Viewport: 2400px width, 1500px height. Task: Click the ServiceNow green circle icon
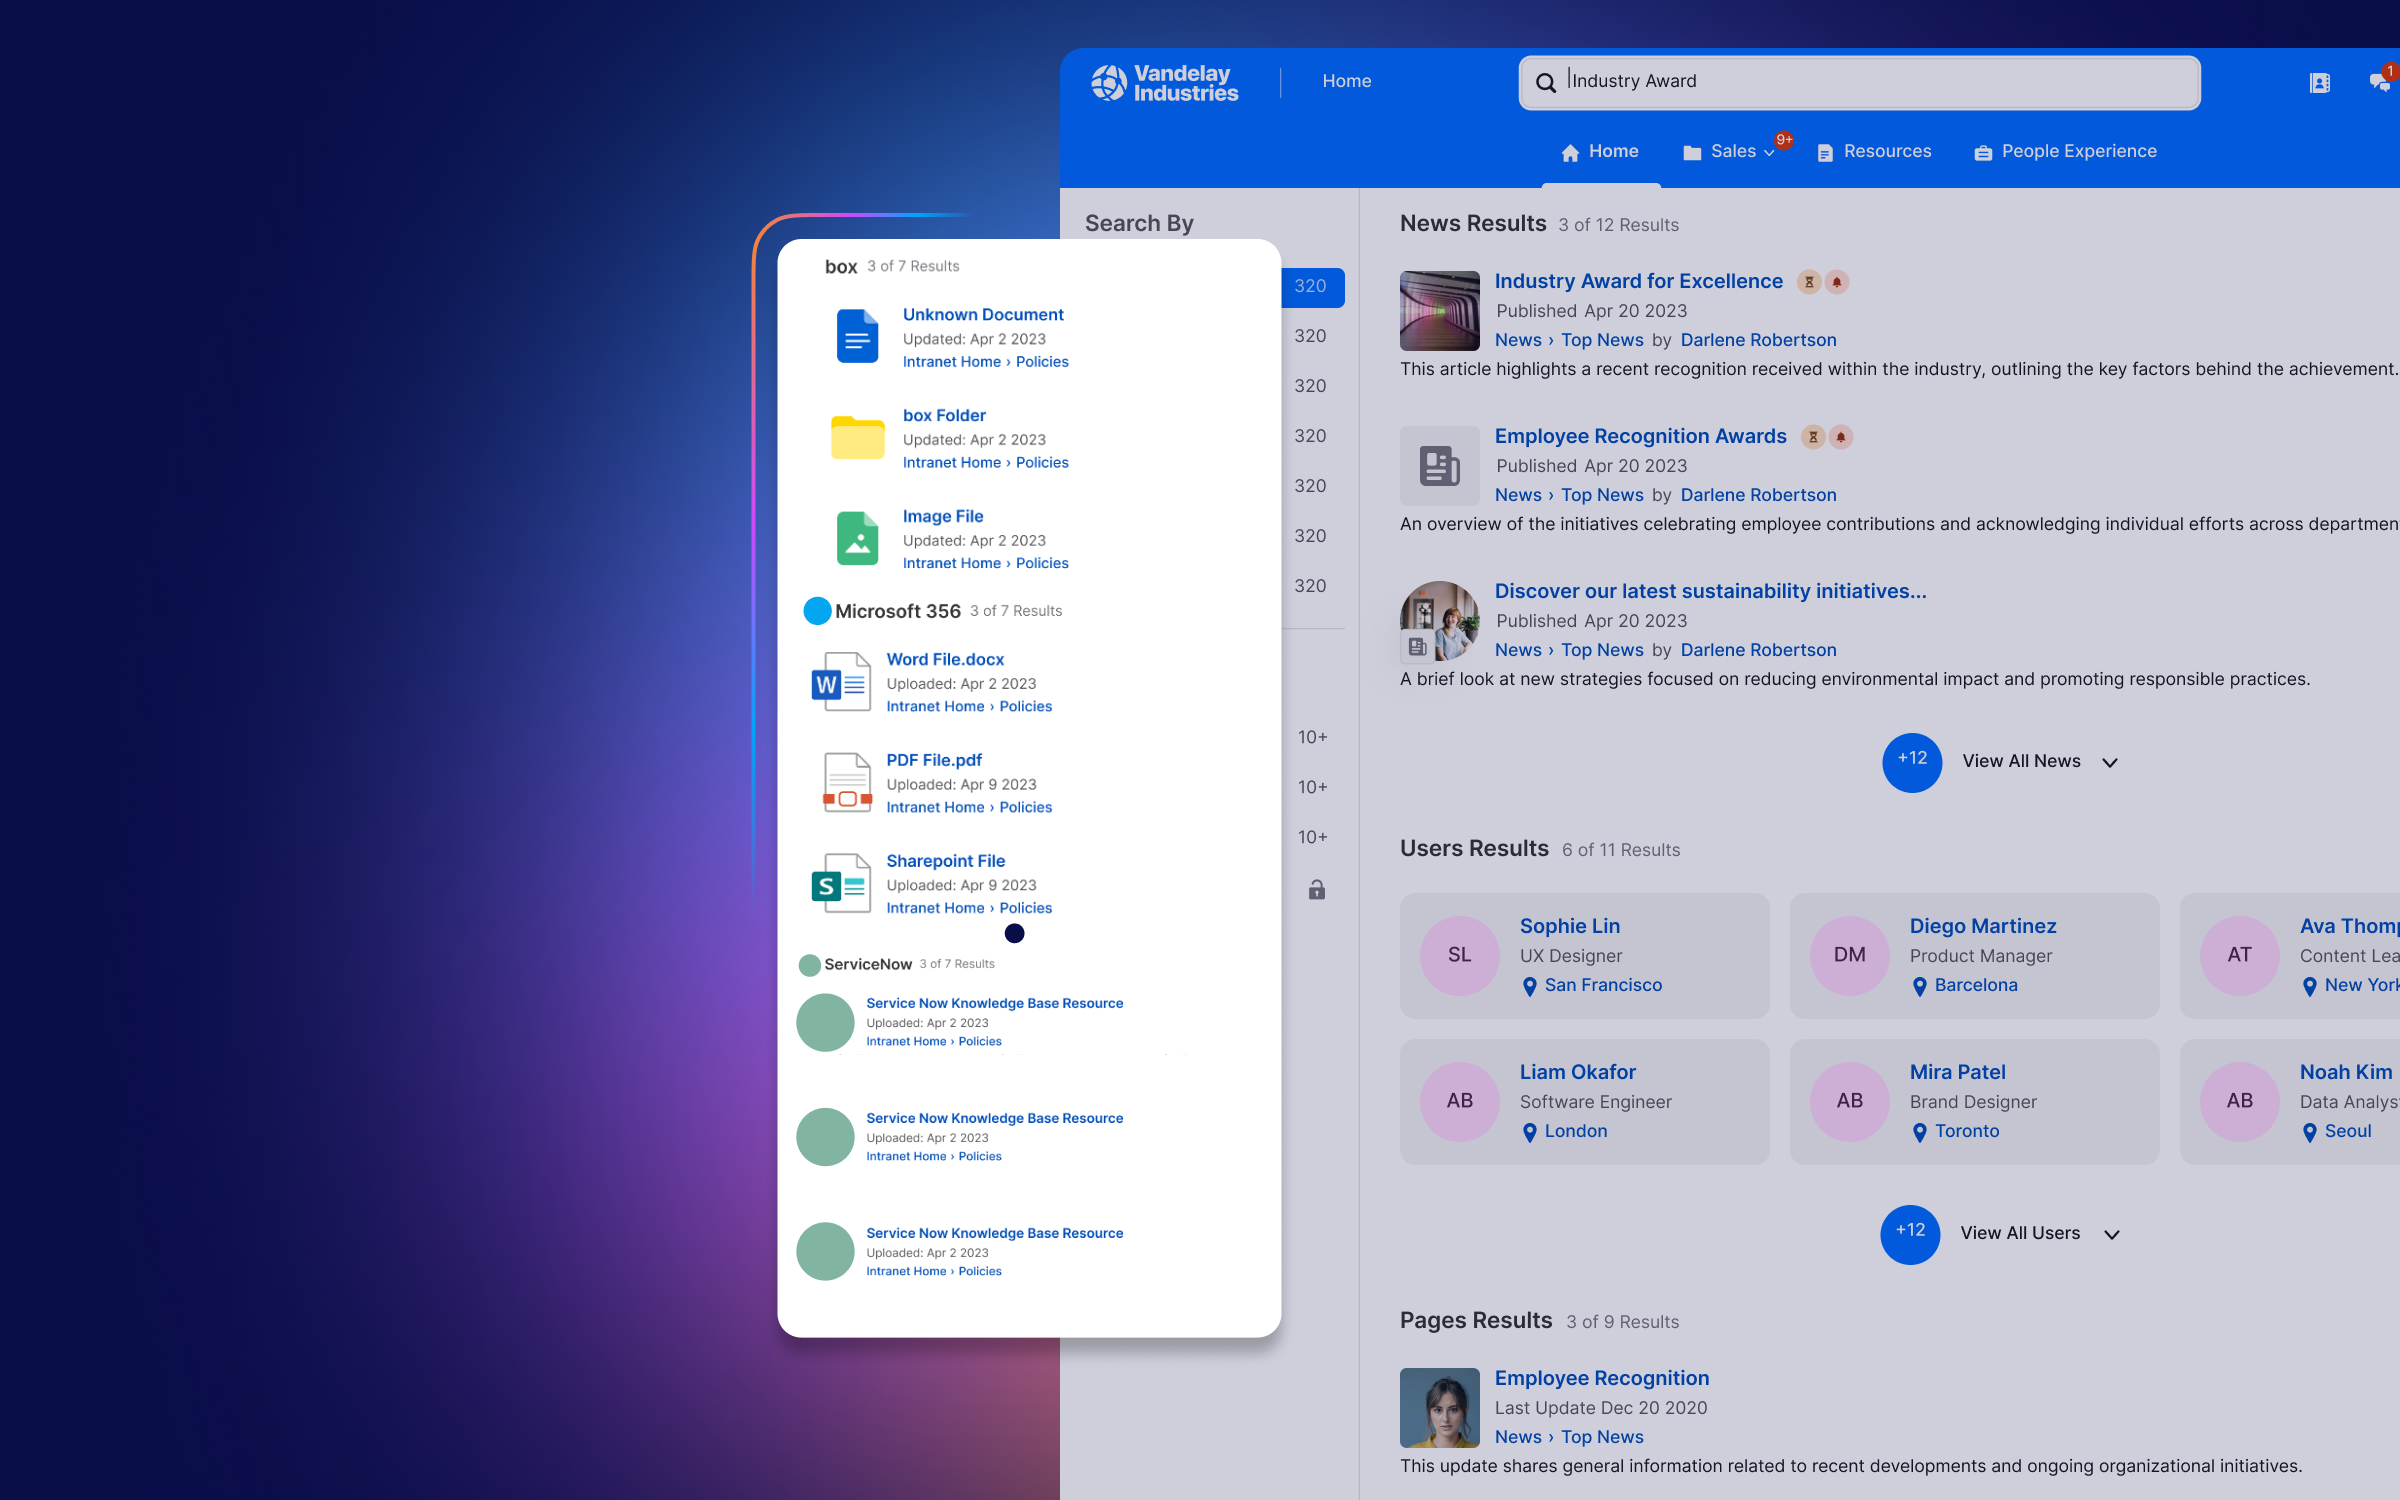click(x=809, y=965)
